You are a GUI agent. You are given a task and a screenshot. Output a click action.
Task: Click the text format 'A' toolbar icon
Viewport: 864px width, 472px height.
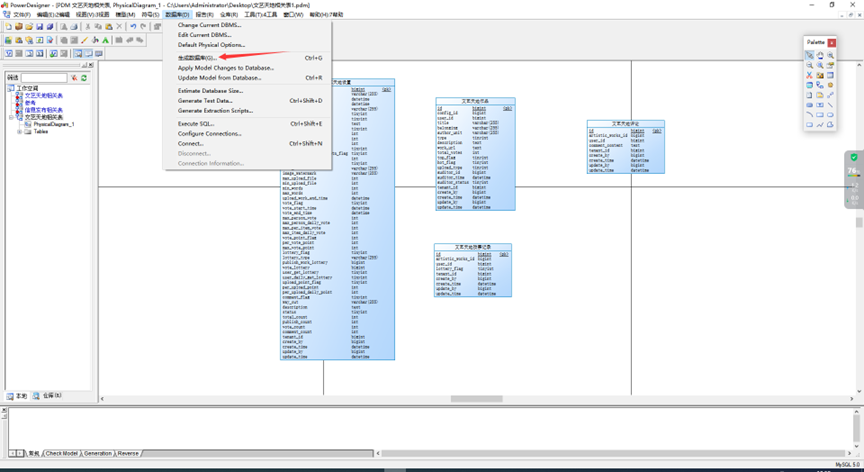tap(105, 40)
